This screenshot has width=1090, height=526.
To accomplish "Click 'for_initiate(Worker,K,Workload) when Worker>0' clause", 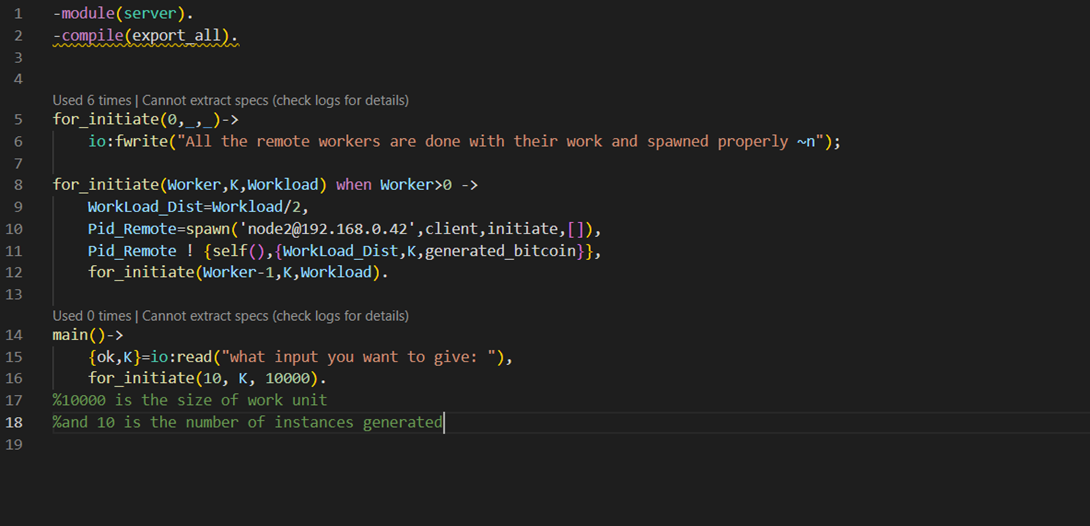I will [265, 185].
